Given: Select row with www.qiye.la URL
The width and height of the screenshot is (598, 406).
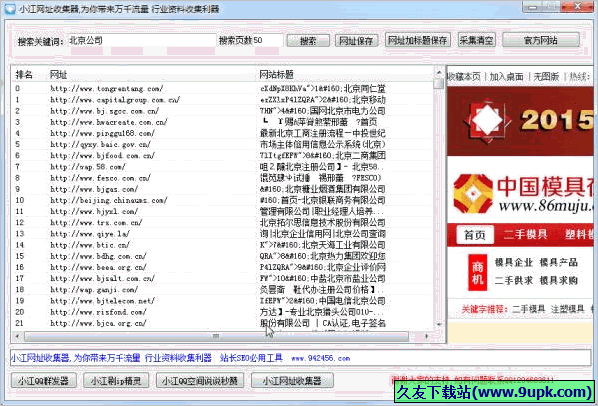Looking at the screenshot, I should (223, 234).
